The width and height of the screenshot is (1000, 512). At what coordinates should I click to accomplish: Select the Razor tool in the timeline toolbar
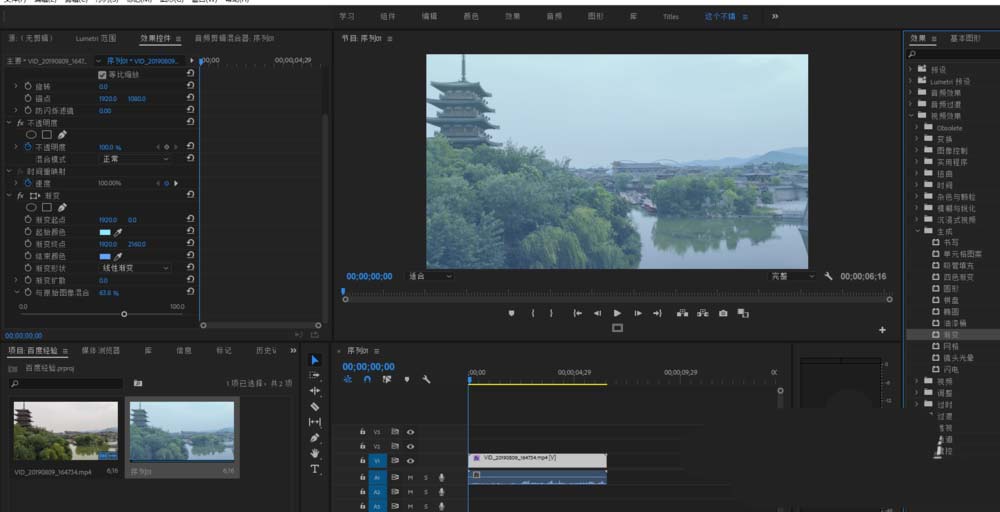pos(315,407)
